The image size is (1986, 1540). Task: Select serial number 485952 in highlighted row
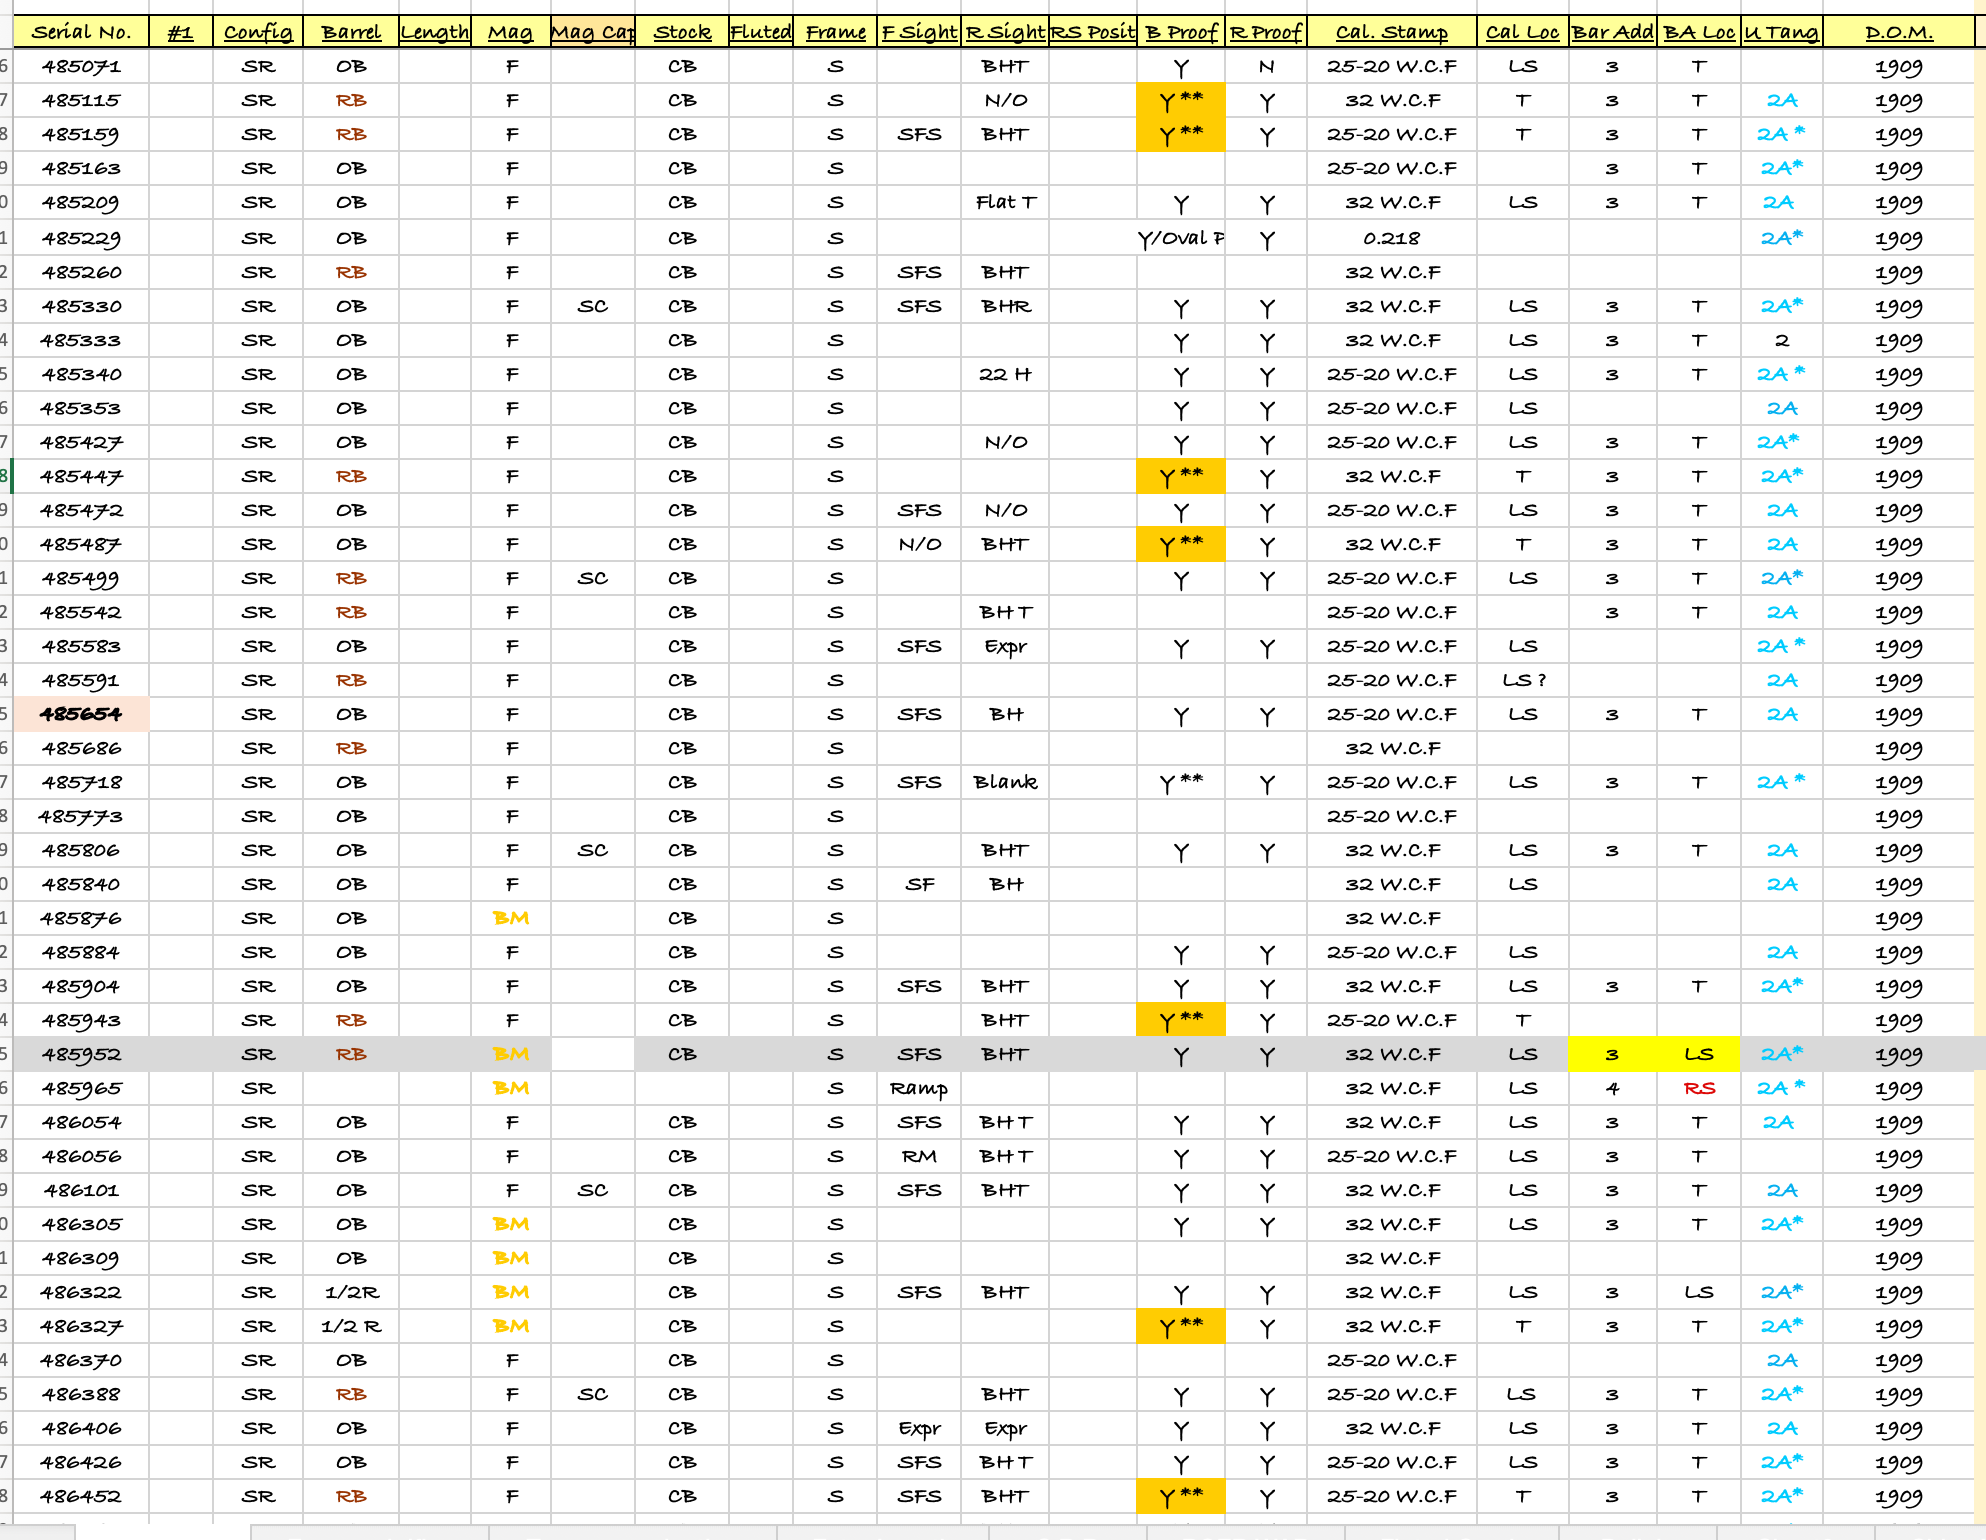(81, 1054)
